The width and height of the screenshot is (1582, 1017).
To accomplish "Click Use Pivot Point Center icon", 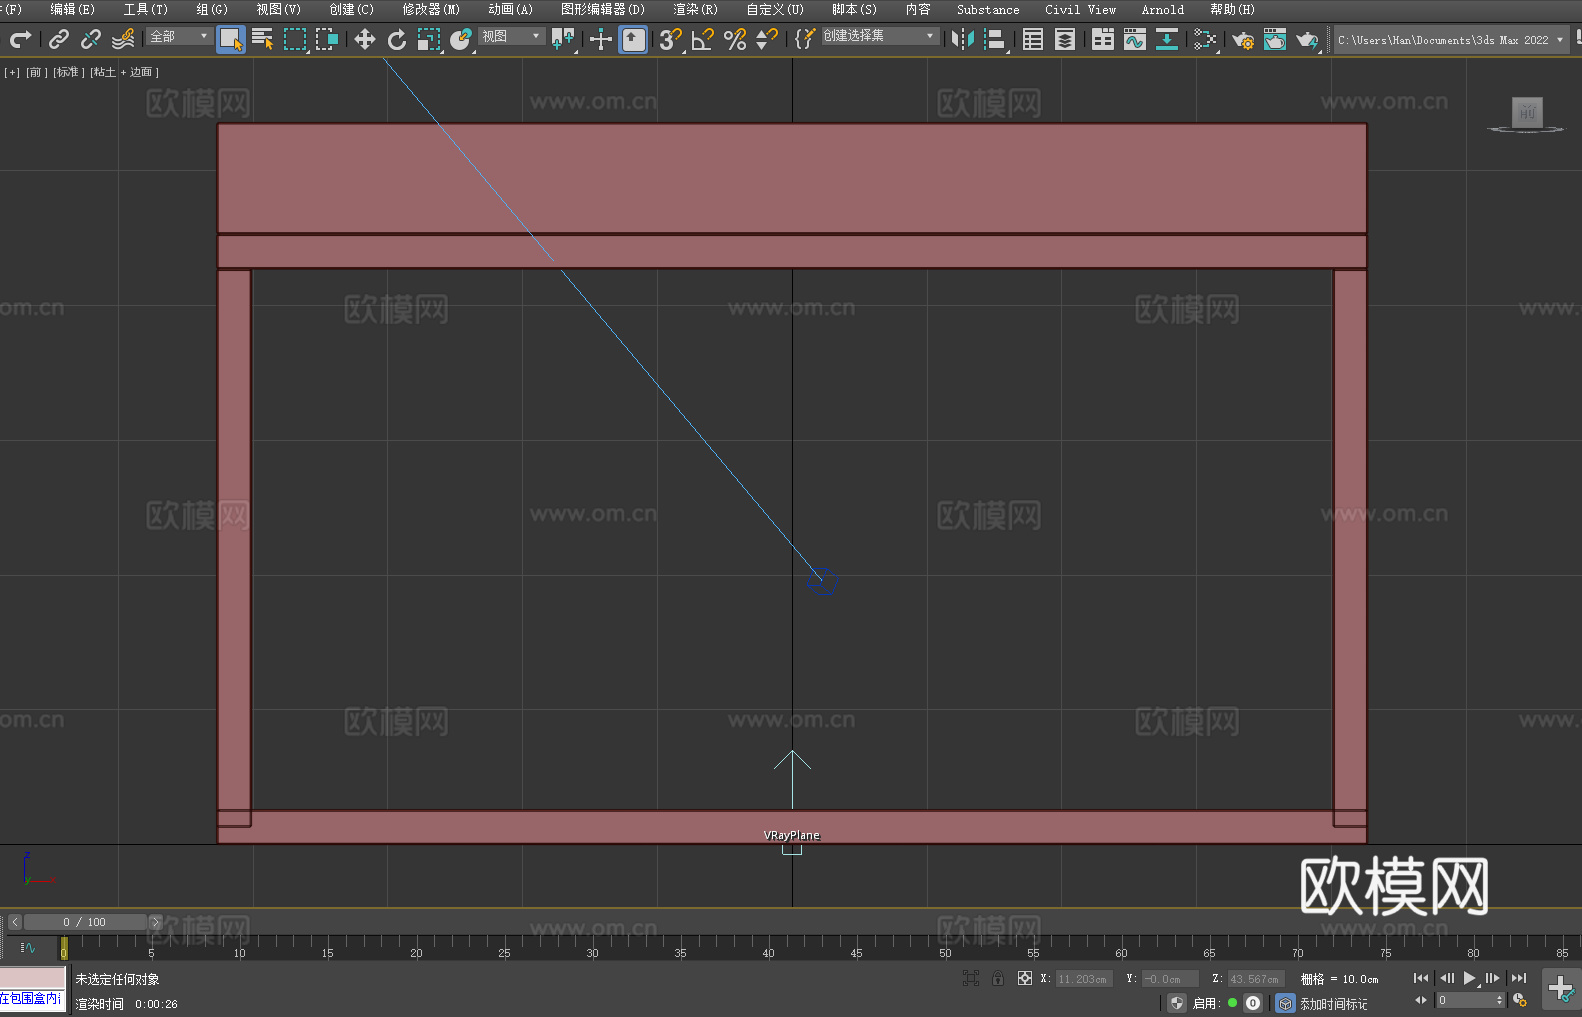I will [x=563, y=39].
